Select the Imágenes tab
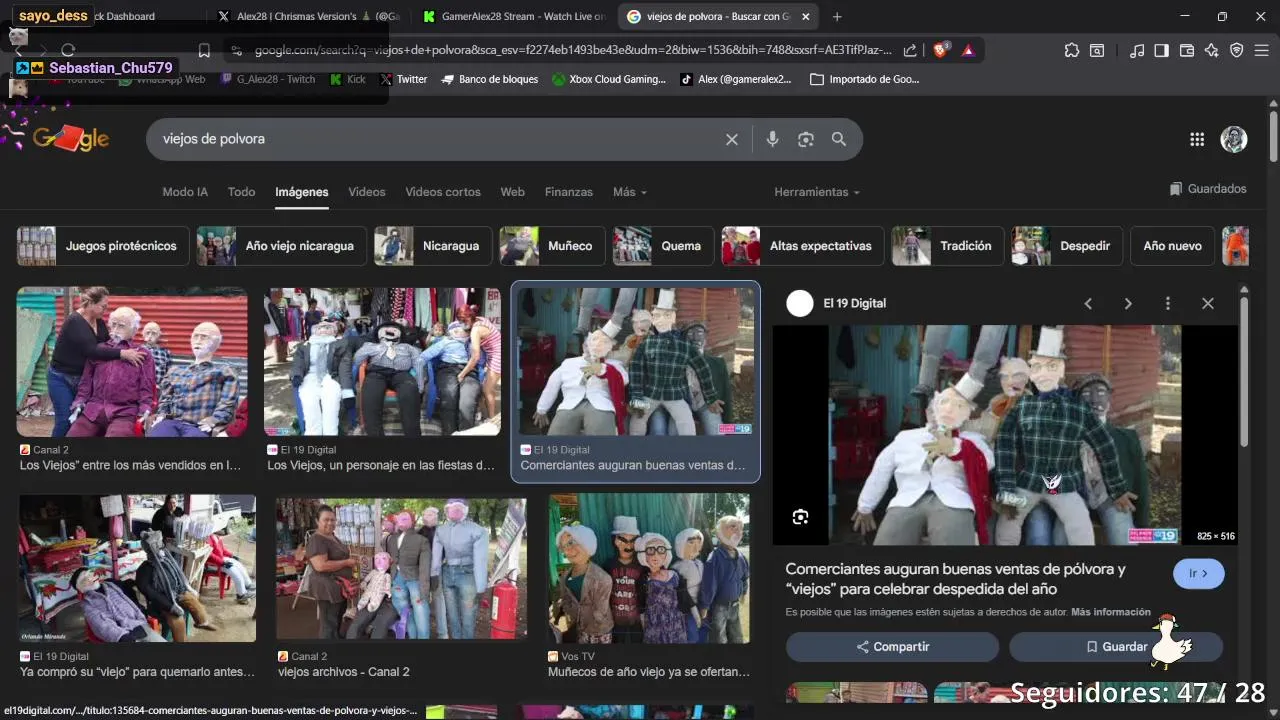 click(x=302, y=192)
